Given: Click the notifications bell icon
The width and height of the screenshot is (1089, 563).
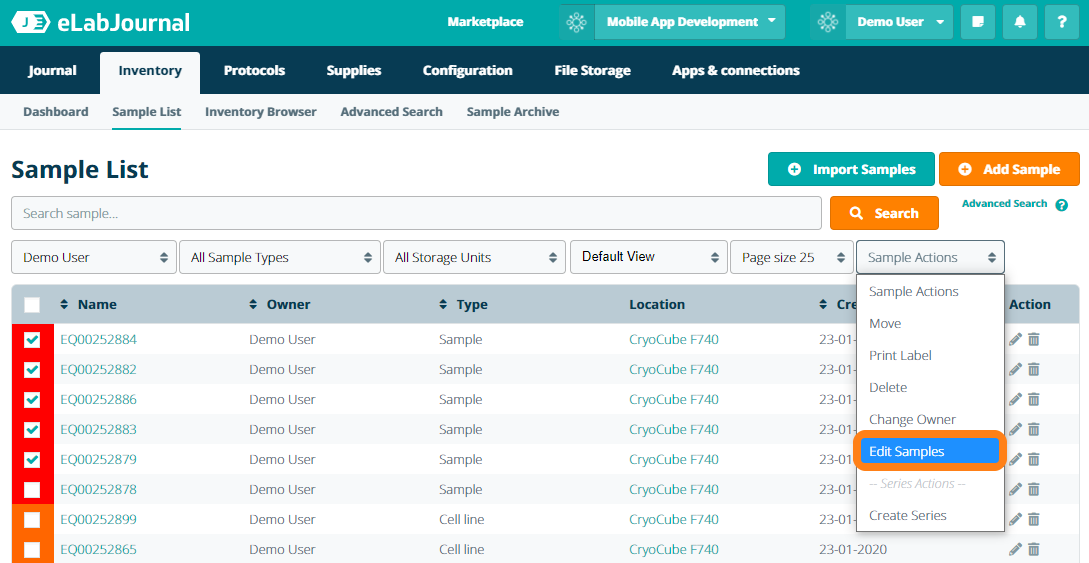Looking at the screenshot, I should [x=1019, y=22].
